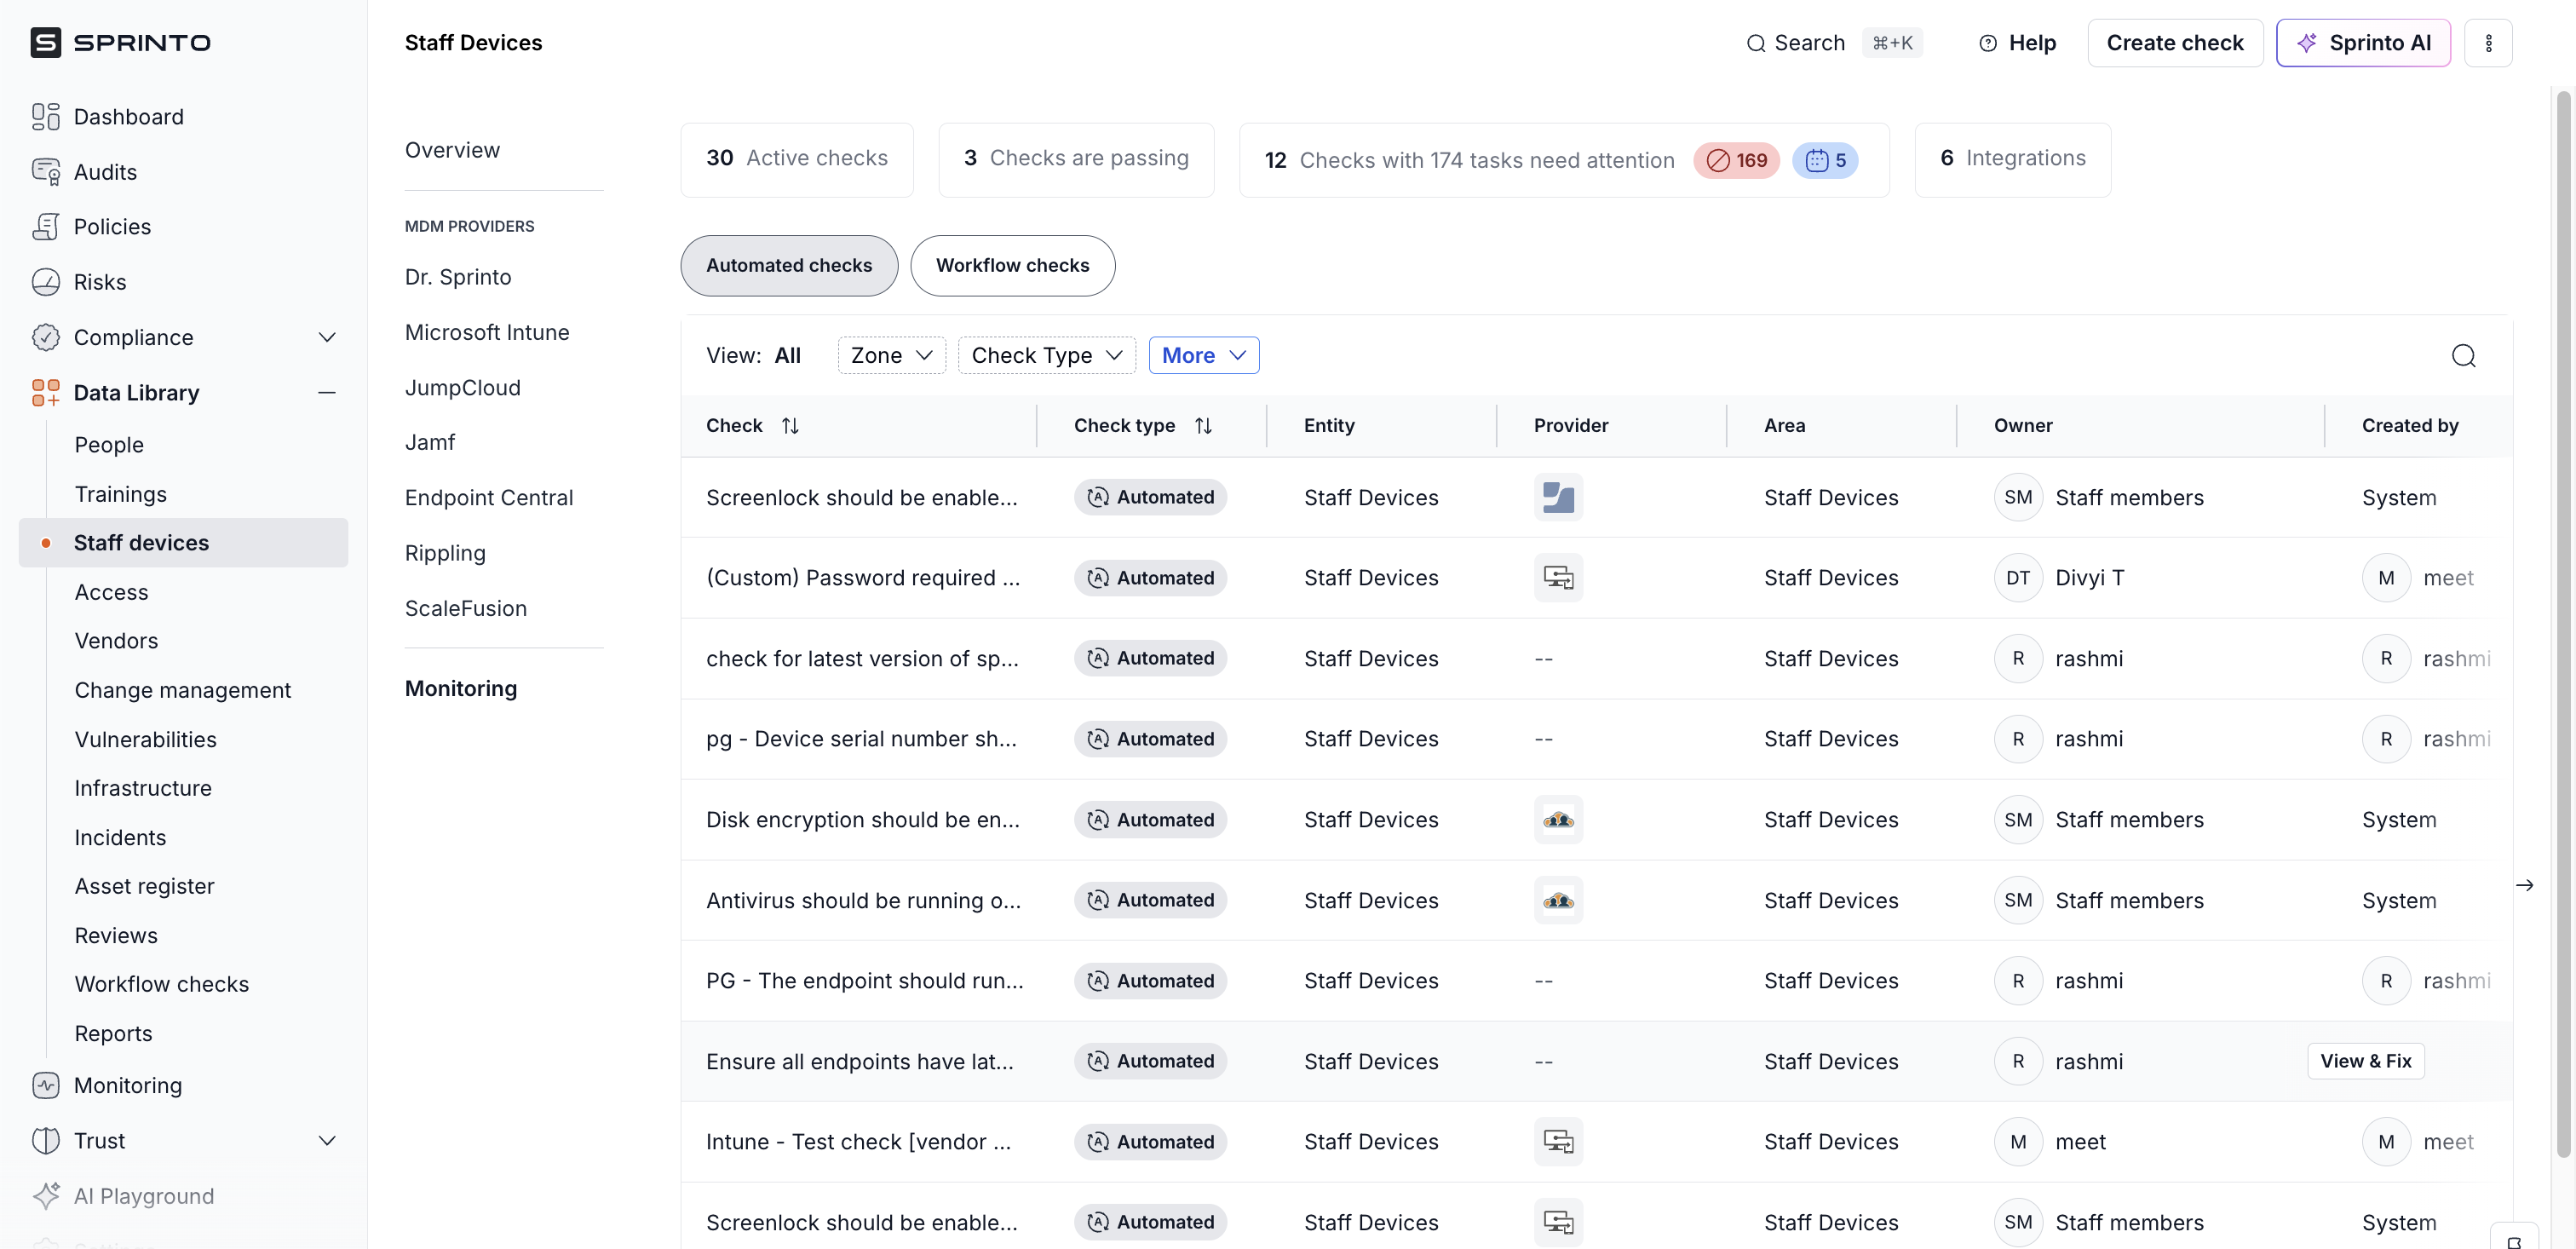The height and width of the screenshot is (1249, 2576).
Task: Open Microsoft Intune provider page
Action: click(486, 332)
